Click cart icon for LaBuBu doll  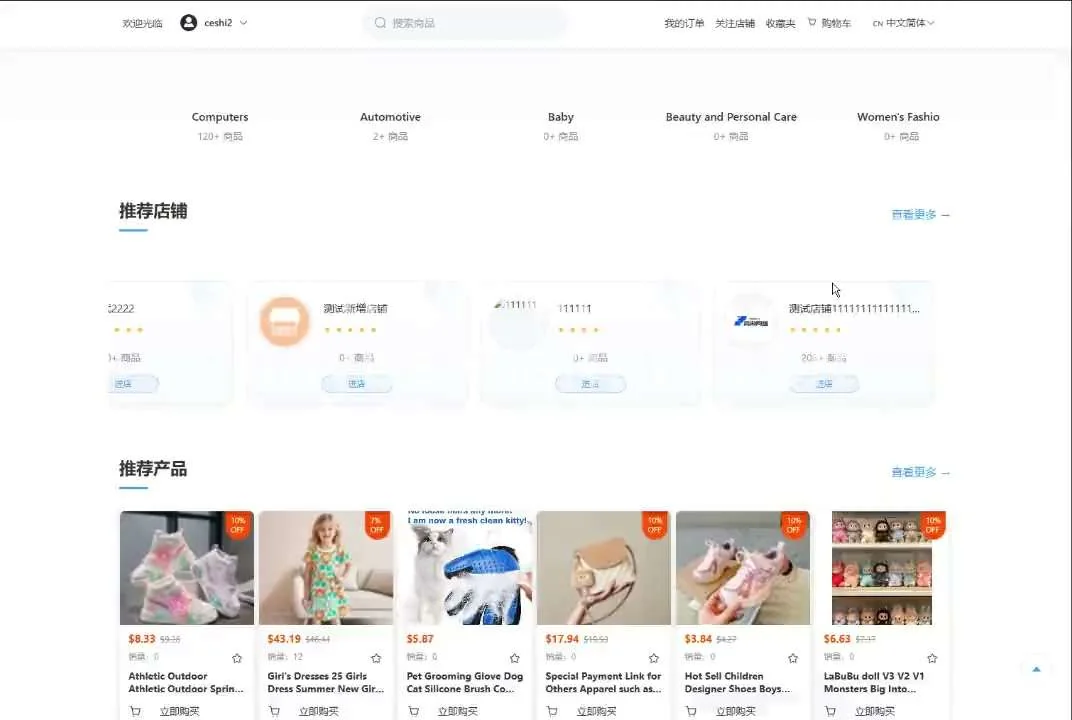click(x=830, y=712)
